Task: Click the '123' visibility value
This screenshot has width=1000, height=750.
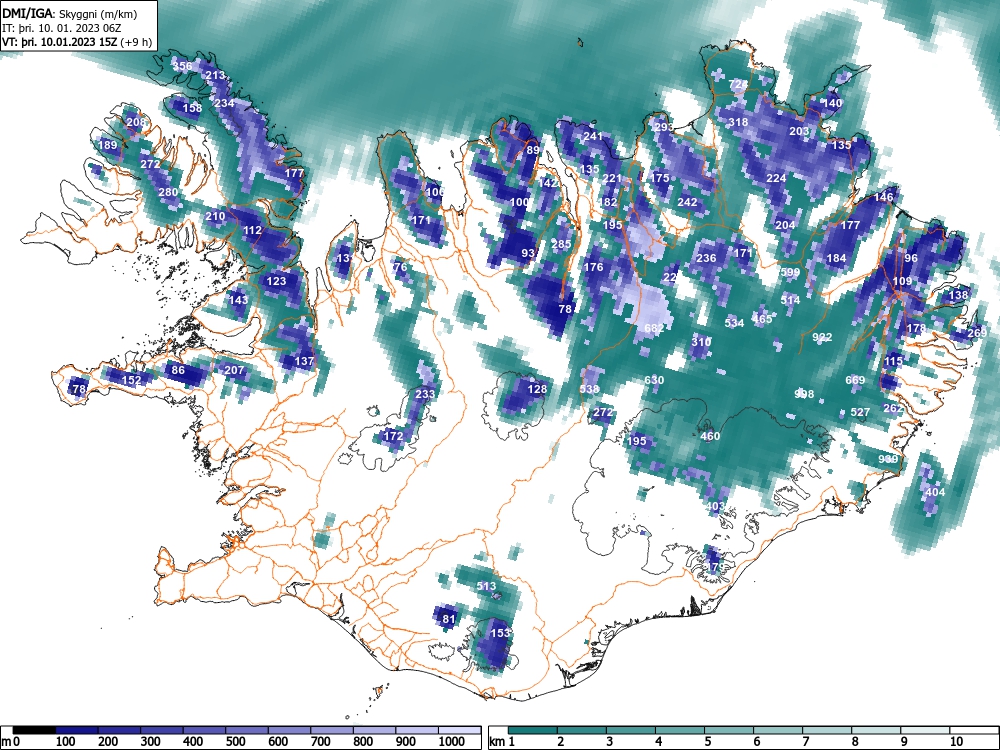Action: (x=276, y=281)
